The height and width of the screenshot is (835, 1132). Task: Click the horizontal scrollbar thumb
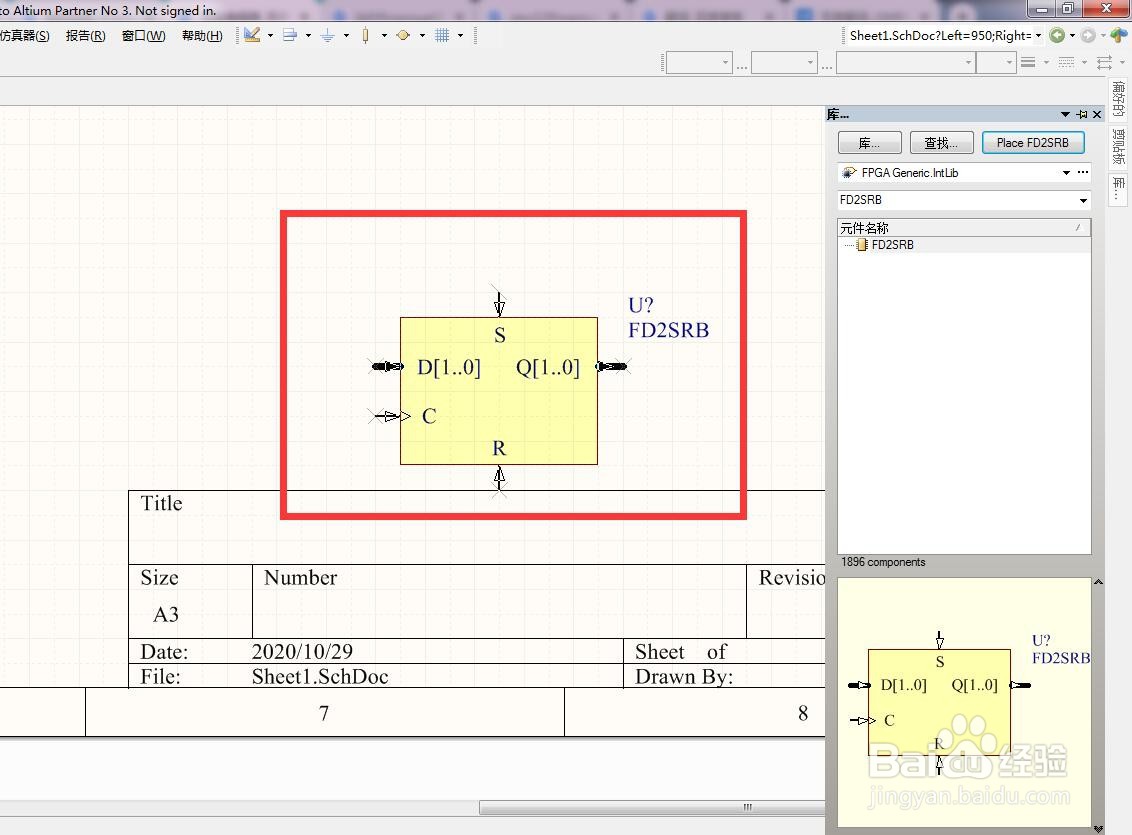pos(651,807)
